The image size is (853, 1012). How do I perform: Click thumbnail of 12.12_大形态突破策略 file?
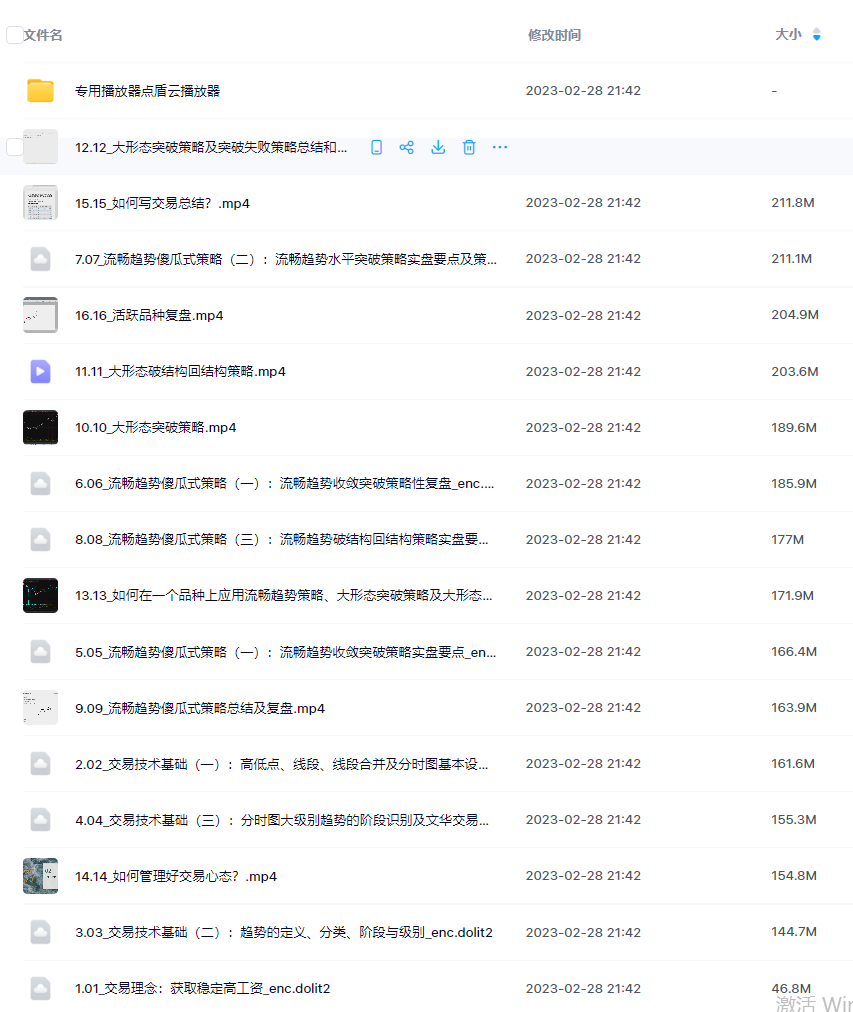click(40, 147)
